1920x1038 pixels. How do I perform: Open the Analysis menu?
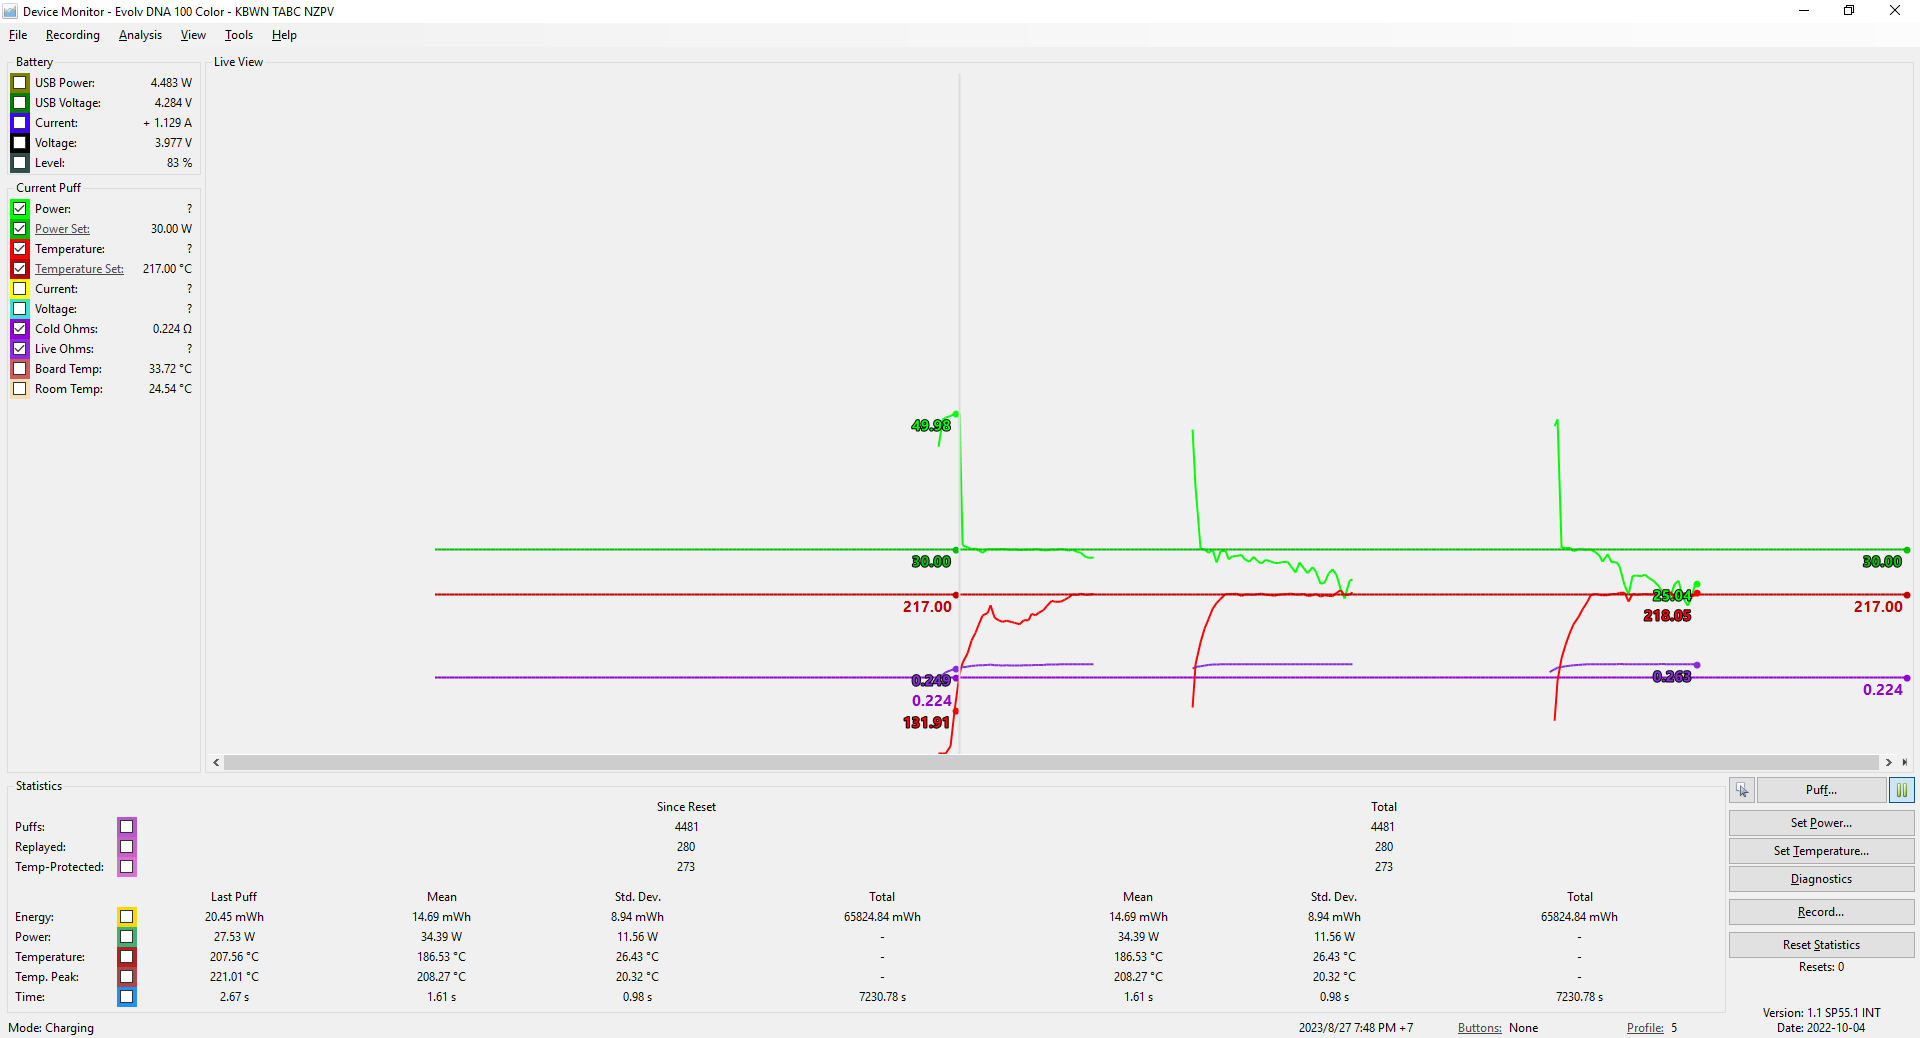(140, 35)
